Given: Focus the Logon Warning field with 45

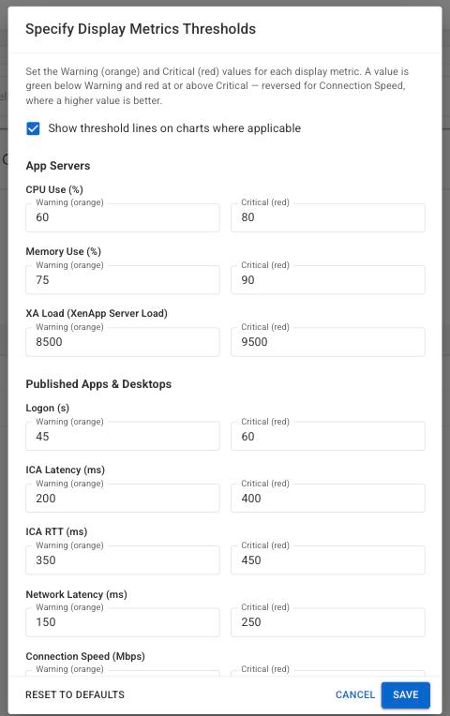Looking at the screenshot, I should [122, 437].
